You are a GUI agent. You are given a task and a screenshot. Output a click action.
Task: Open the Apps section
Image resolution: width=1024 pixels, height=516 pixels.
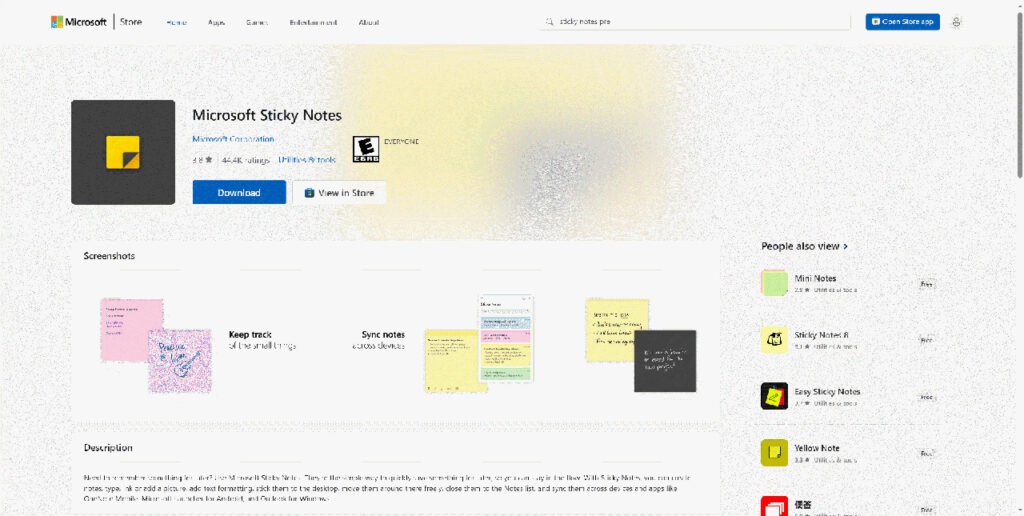216,22
